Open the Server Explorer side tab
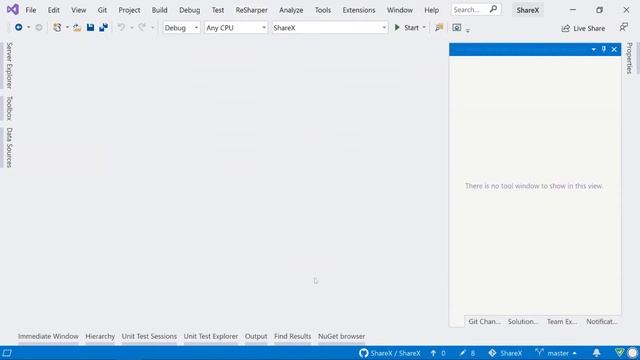640x360 pixels. 9,65
